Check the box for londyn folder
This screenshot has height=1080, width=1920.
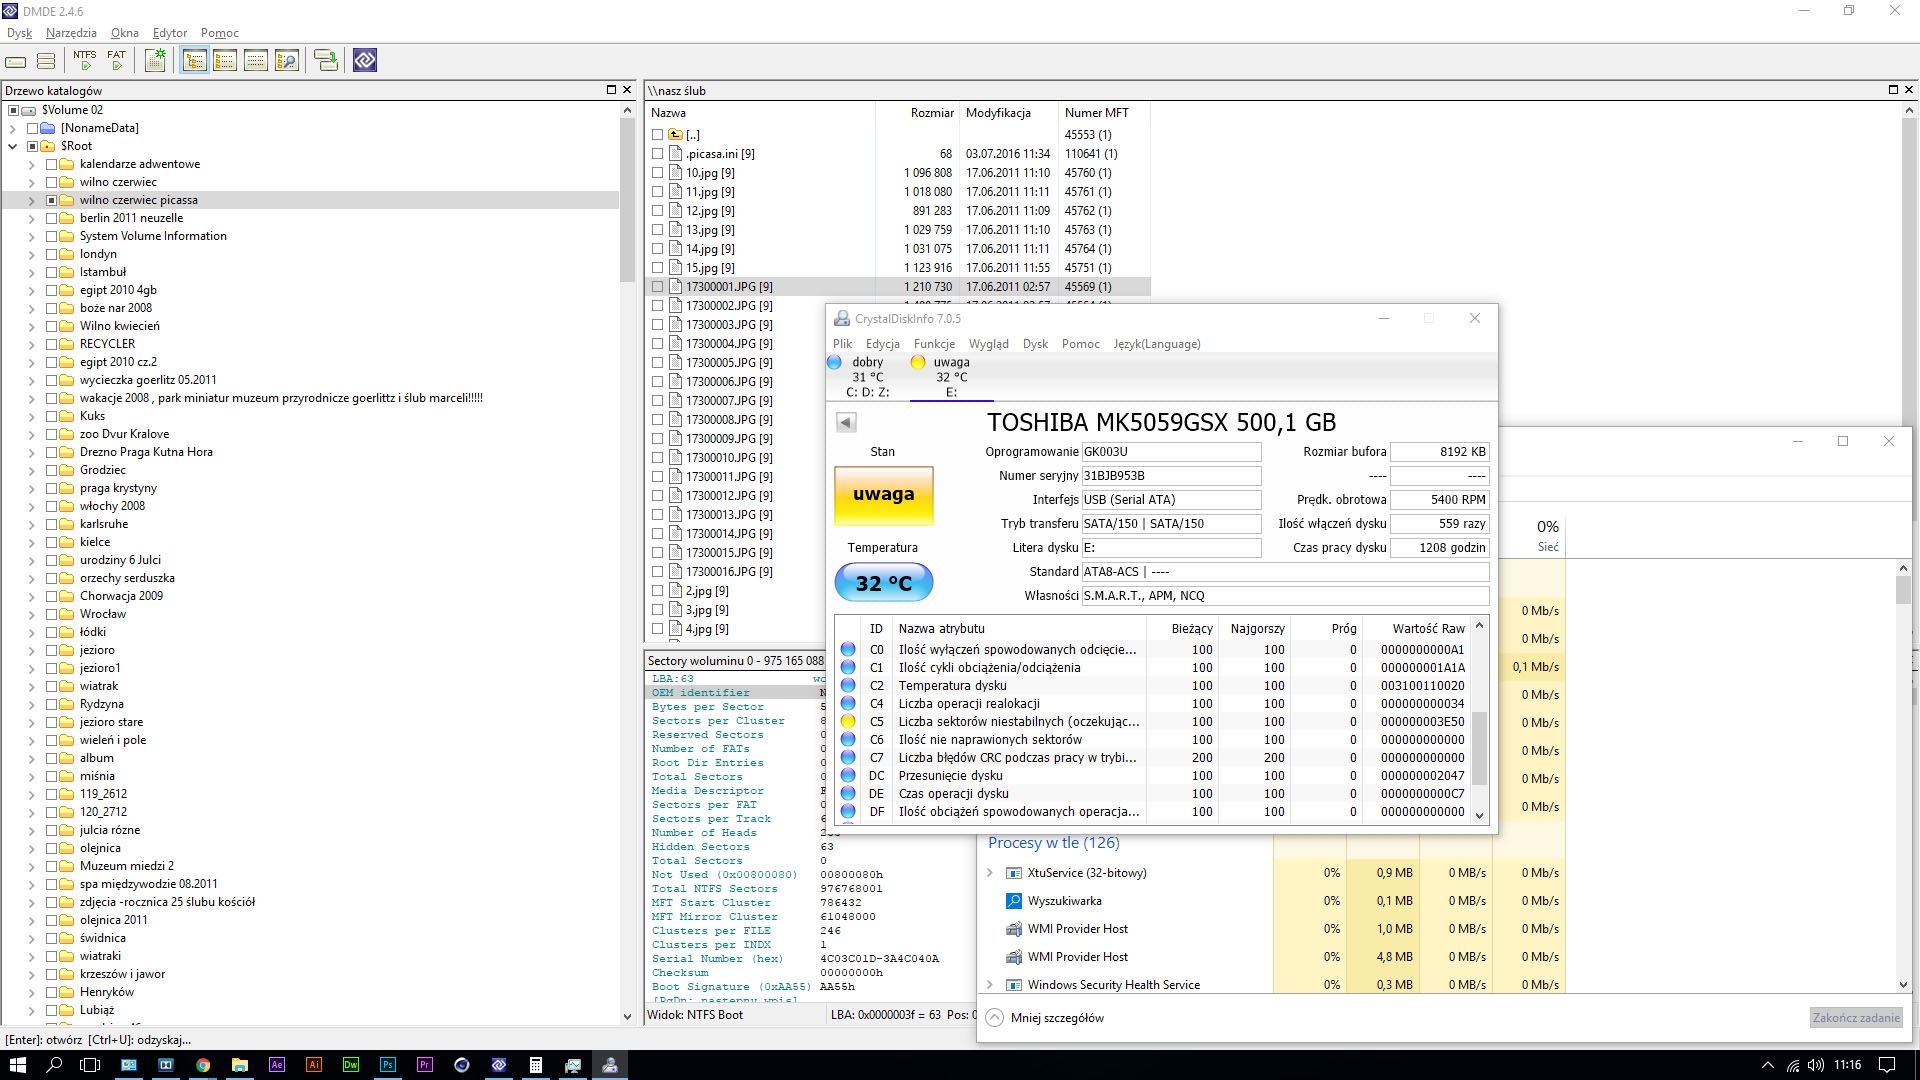51,254
